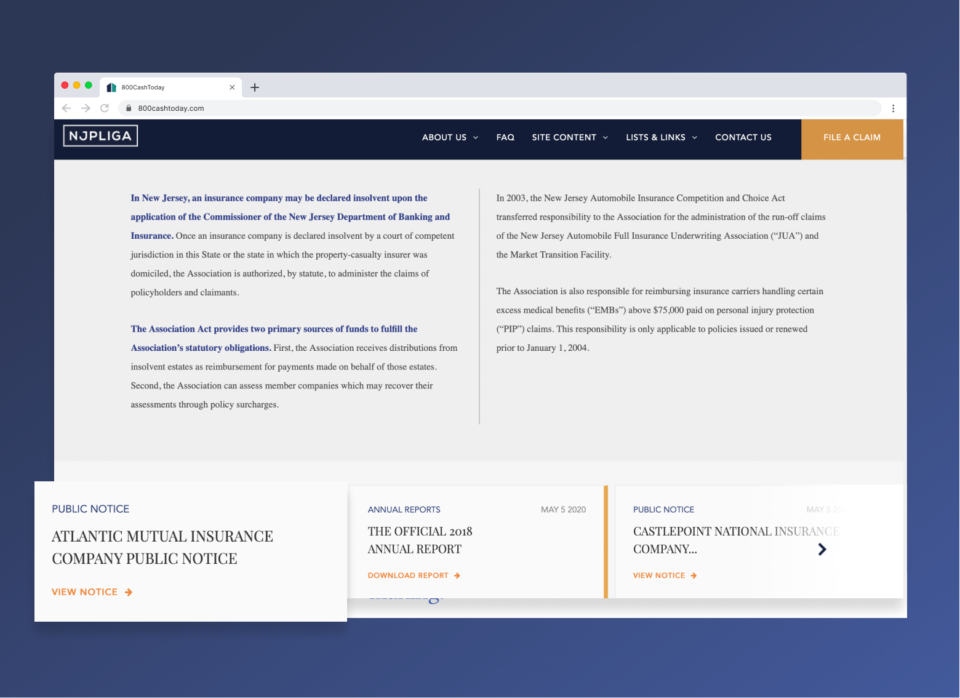Click Download Report link

pyautogui.click(x=413, y=576)
